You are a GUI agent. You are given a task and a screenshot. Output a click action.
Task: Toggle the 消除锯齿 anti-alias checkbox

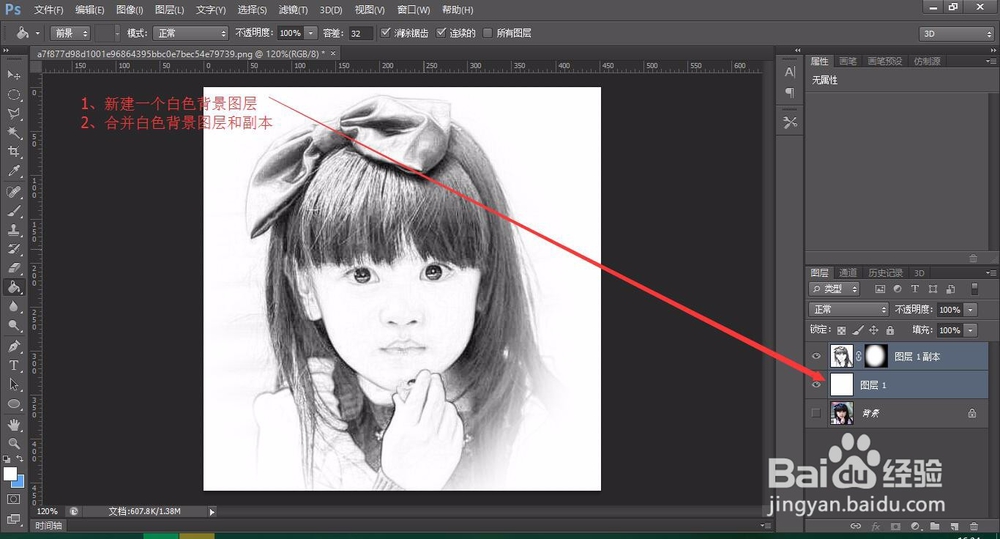click(385, 33)
